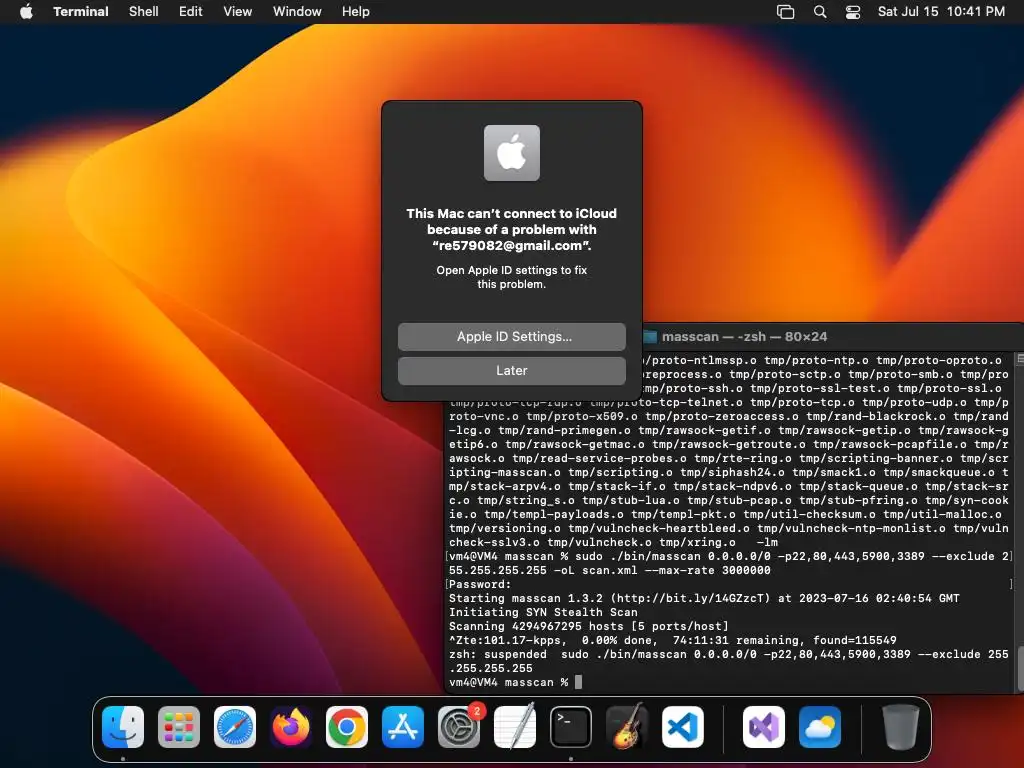This screenshot has height=768, width=1024.
Task: Click the Stage Manager icon in menu bar
Action: (x=785, y=12)
